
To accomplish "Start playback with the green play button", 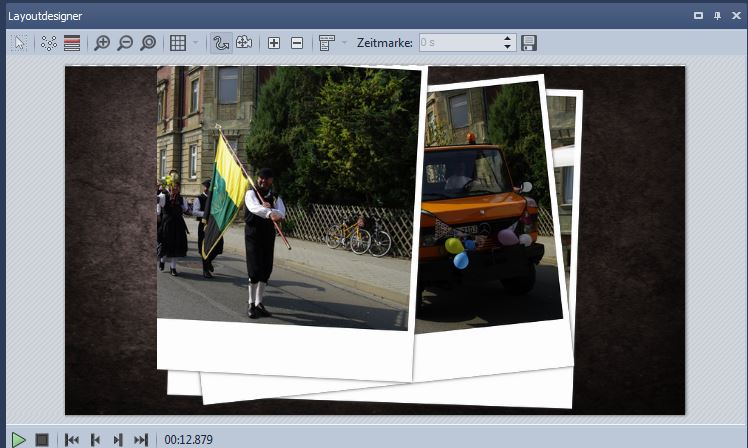I will [18, 439].
